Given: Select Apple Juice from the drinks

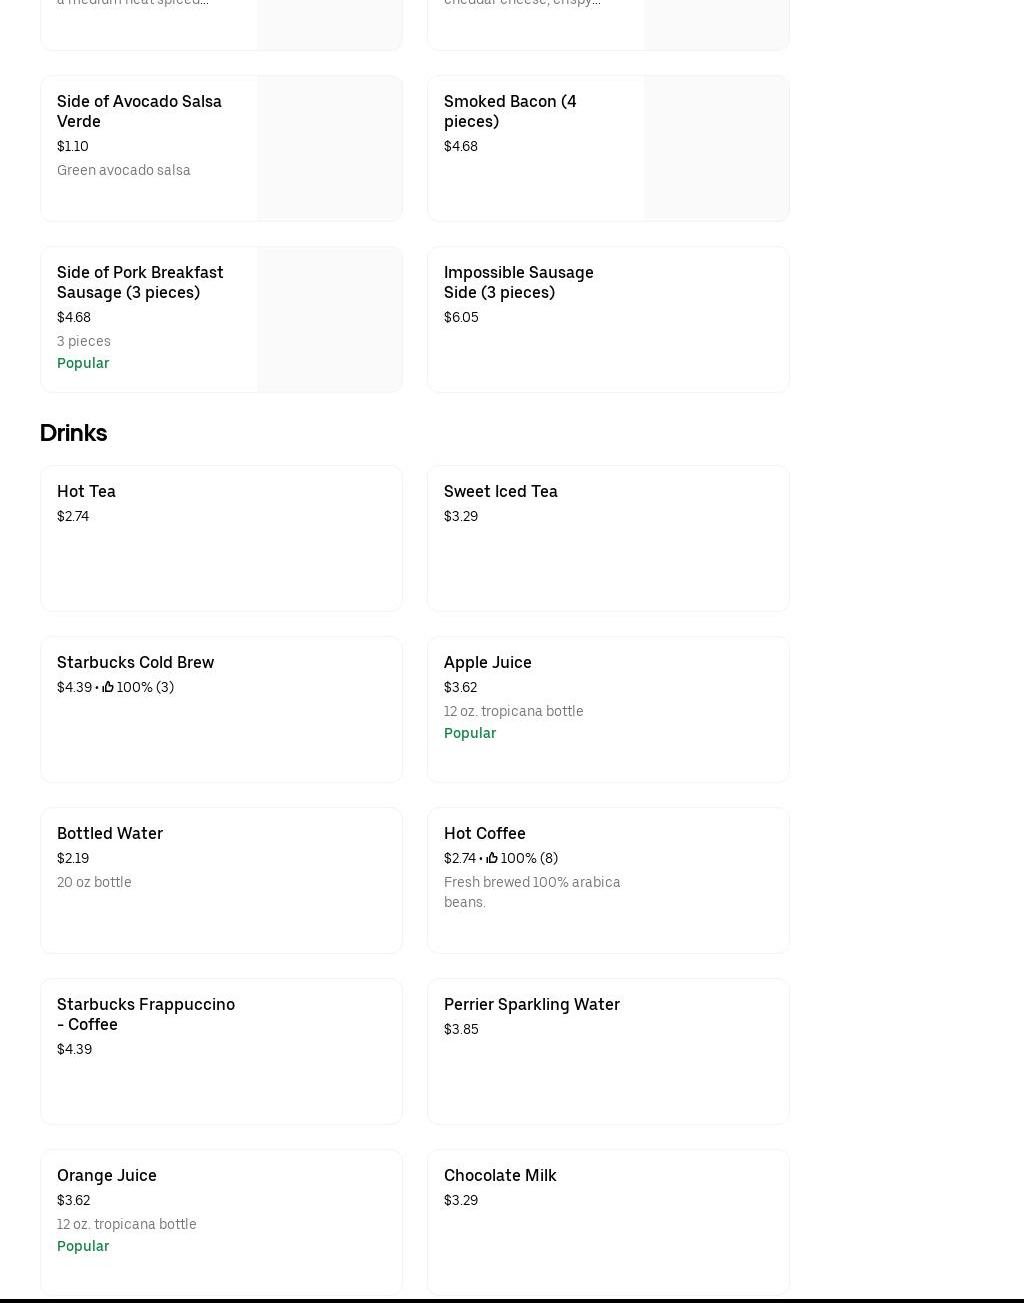Looking at the screenshot, I should point(487,662).
